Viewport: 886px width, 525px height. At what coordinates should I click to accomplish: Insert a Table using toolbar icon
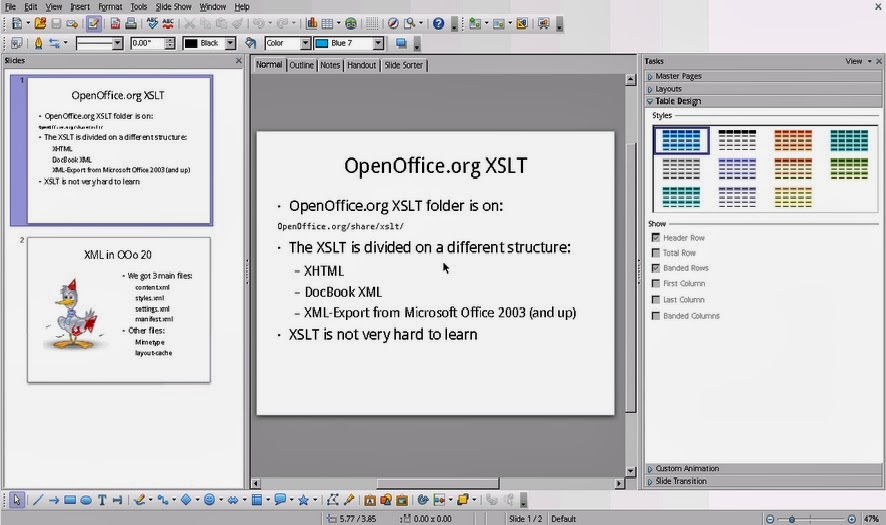pyautogui.click(x=327, y=24)
